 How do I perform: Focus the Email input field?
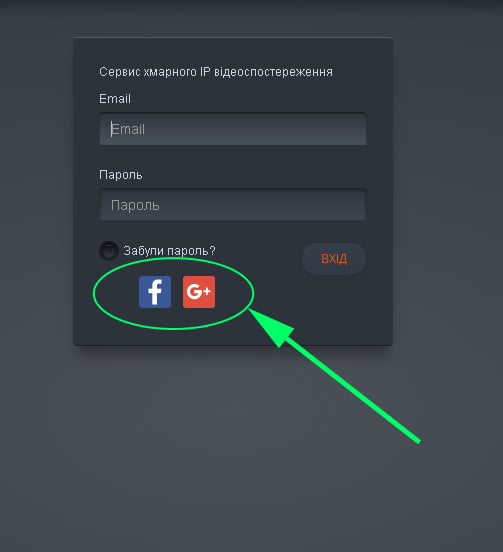click(233, 129)
